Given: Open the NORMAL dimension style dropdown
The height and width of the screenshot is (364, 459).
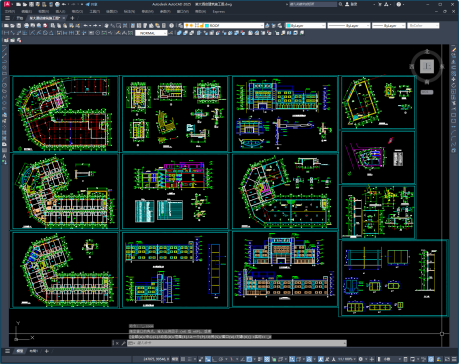Looking at the screenshot, I should [164, 33].
